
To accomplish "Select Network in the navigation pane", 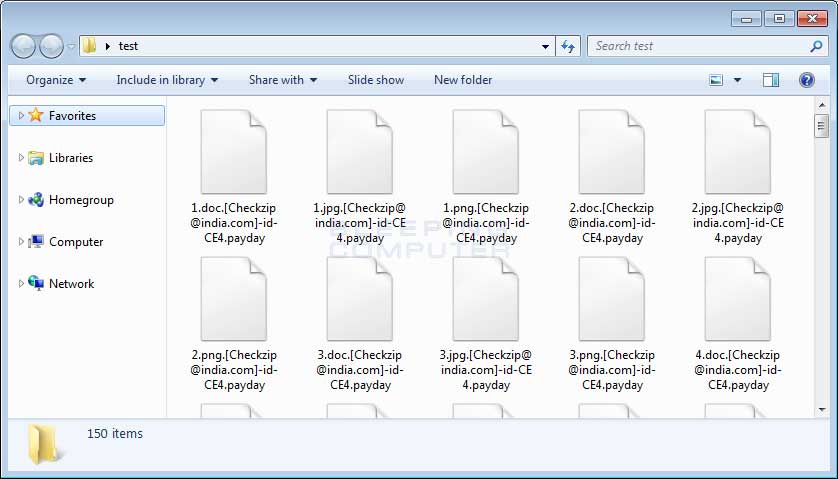I will click(x=72, y=284).
